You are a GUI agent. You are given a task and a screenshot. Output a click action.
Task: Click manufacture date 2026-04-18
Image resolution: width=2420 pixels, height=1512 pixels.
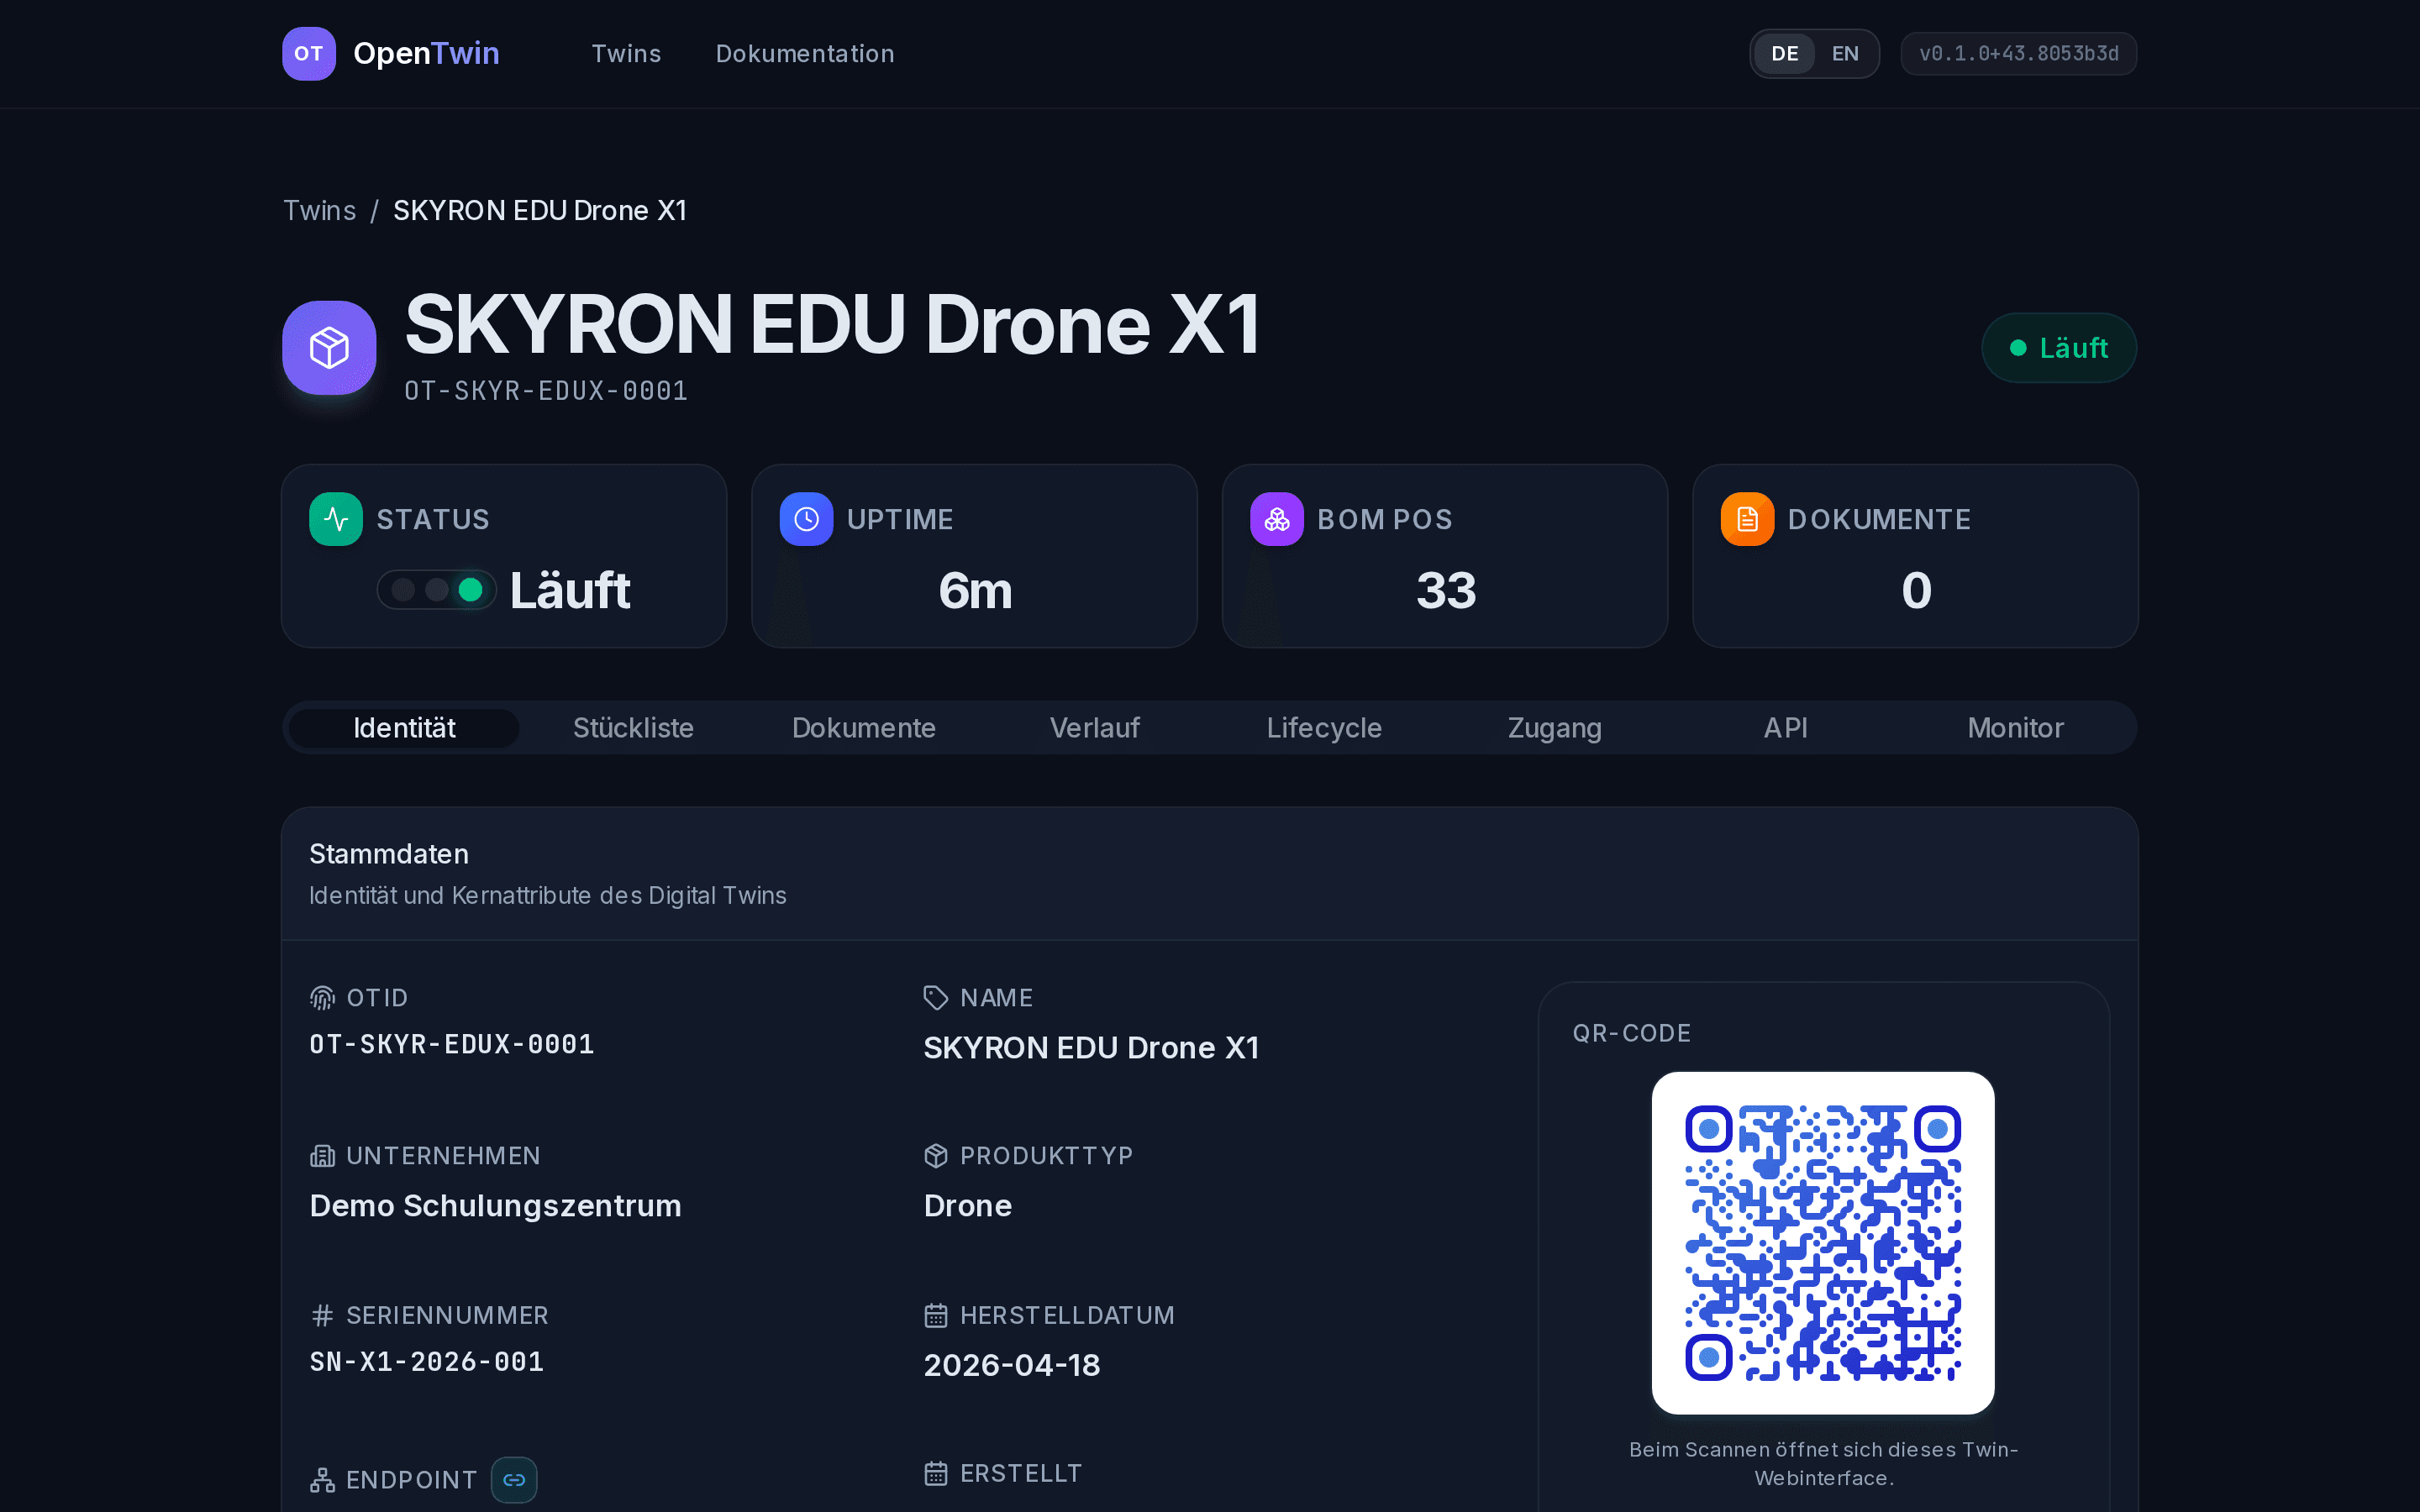(1012, 1365)
